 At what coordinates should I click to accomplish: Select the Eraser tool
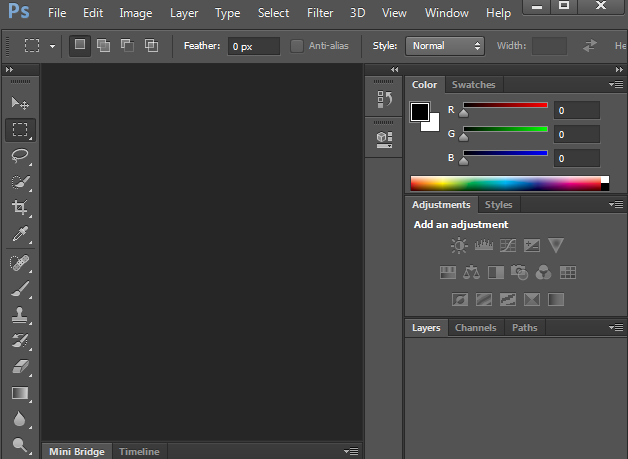(x=20, y=367)
